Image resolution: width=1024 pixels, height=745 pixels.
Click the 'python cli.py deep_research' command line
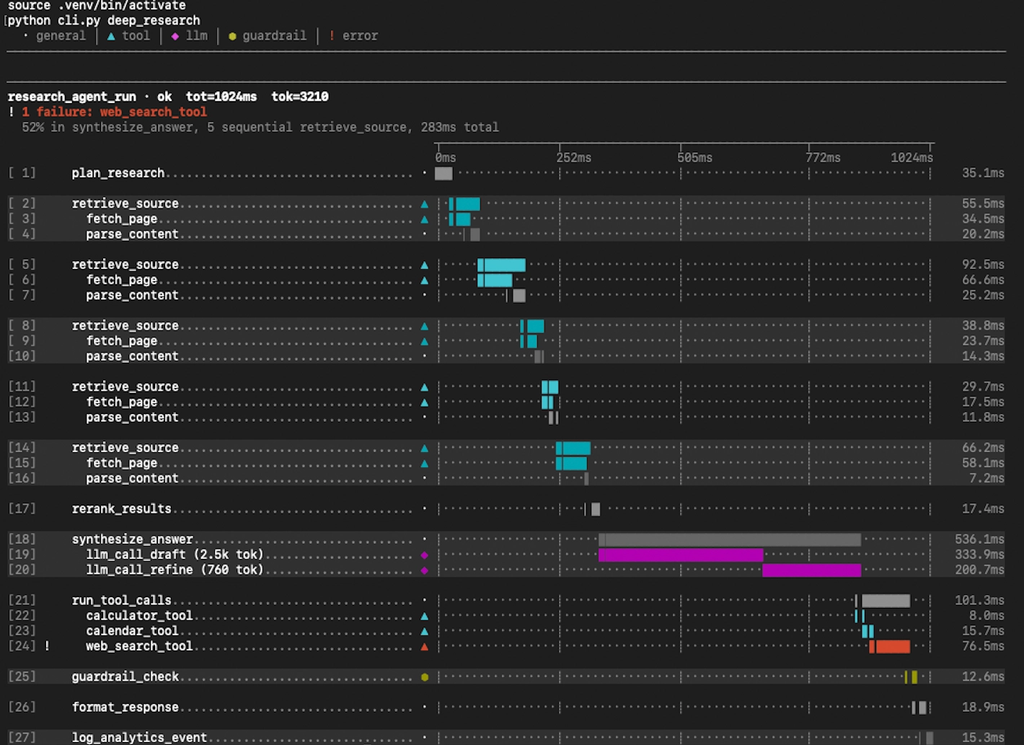(104, 21)
